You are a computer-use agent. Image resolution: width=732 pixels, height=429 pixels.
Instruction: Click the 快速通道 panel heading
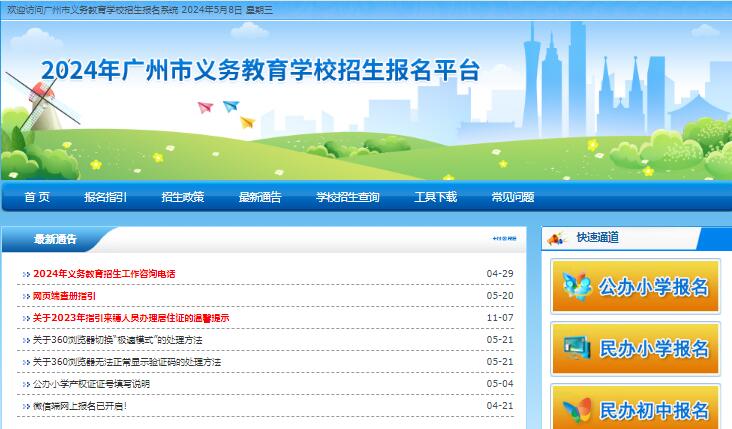click(x=598, y=238)
